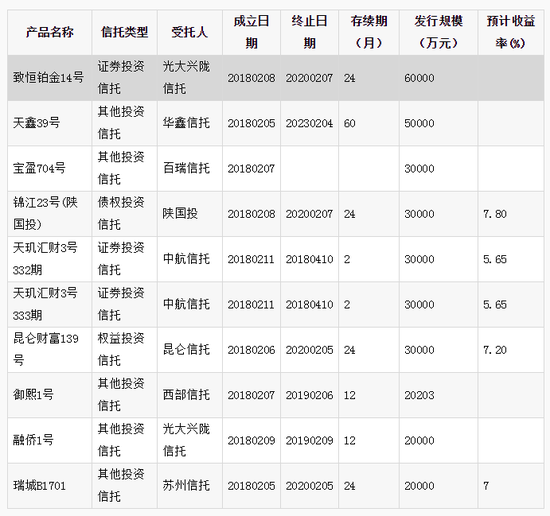Click the 存续期（月） column header
This screenshot has width=550, height=516.
[x=369, y=32]
